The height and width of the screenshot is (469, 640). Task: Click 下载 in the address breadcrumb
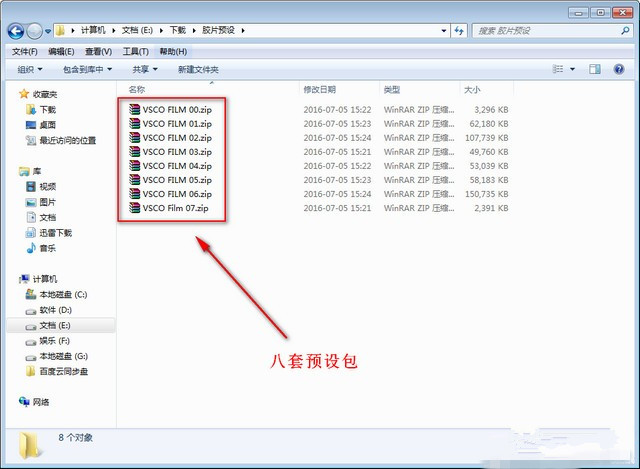pyautogui.click(x=178, y=31)
